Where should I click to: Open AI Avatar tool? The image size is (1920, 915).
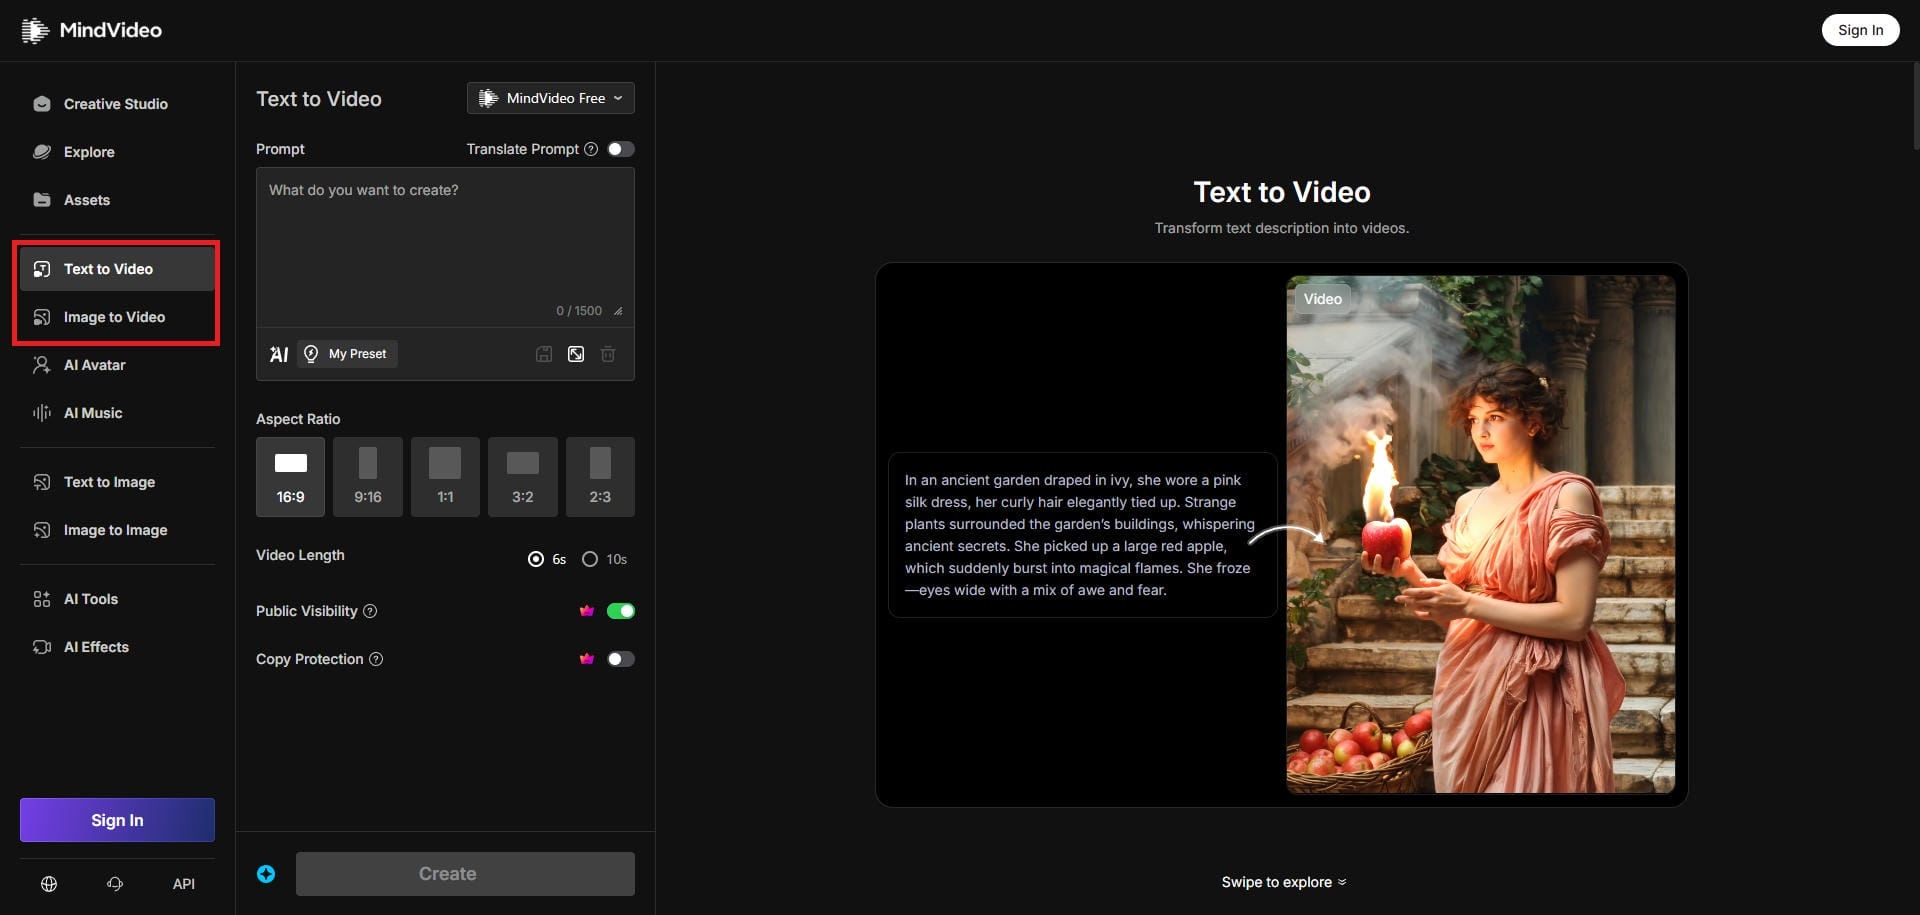click(x=117, y=365)
